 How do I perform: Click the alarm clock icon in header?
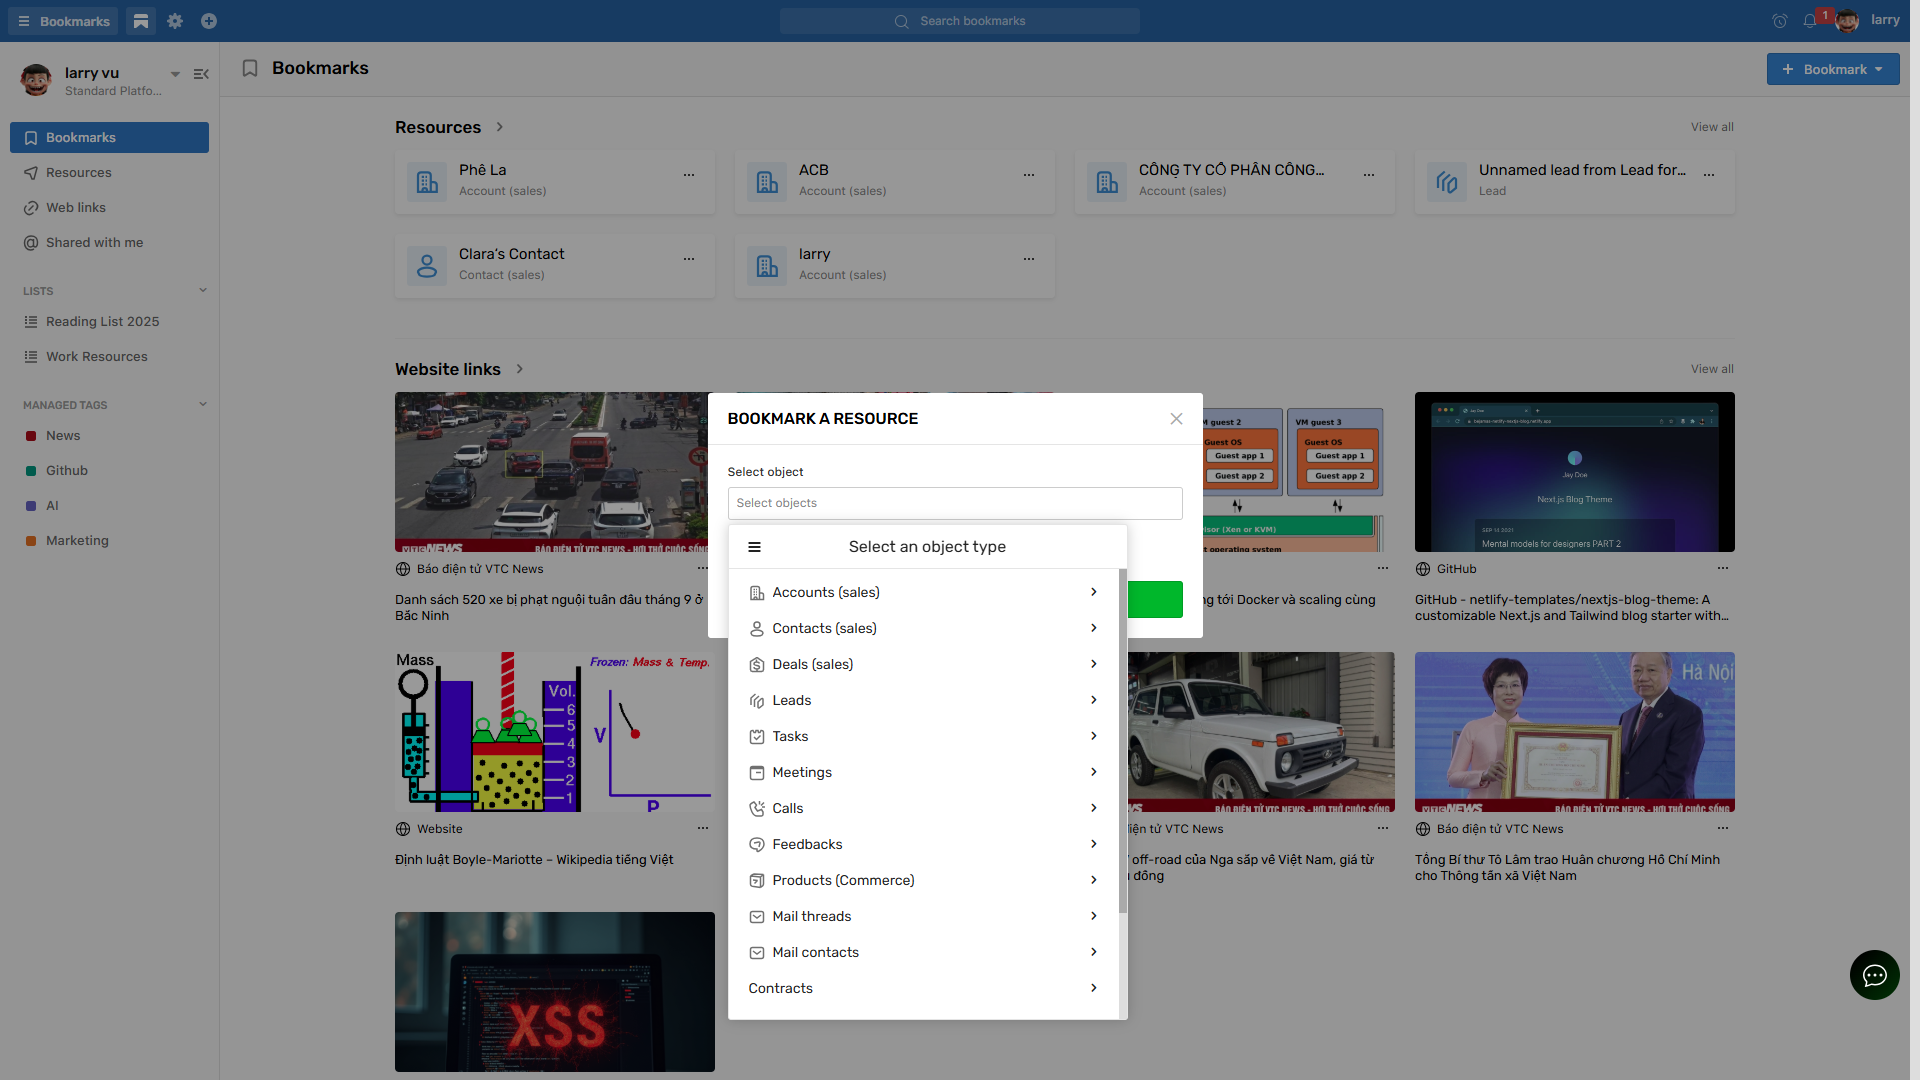pos(1779,21)
